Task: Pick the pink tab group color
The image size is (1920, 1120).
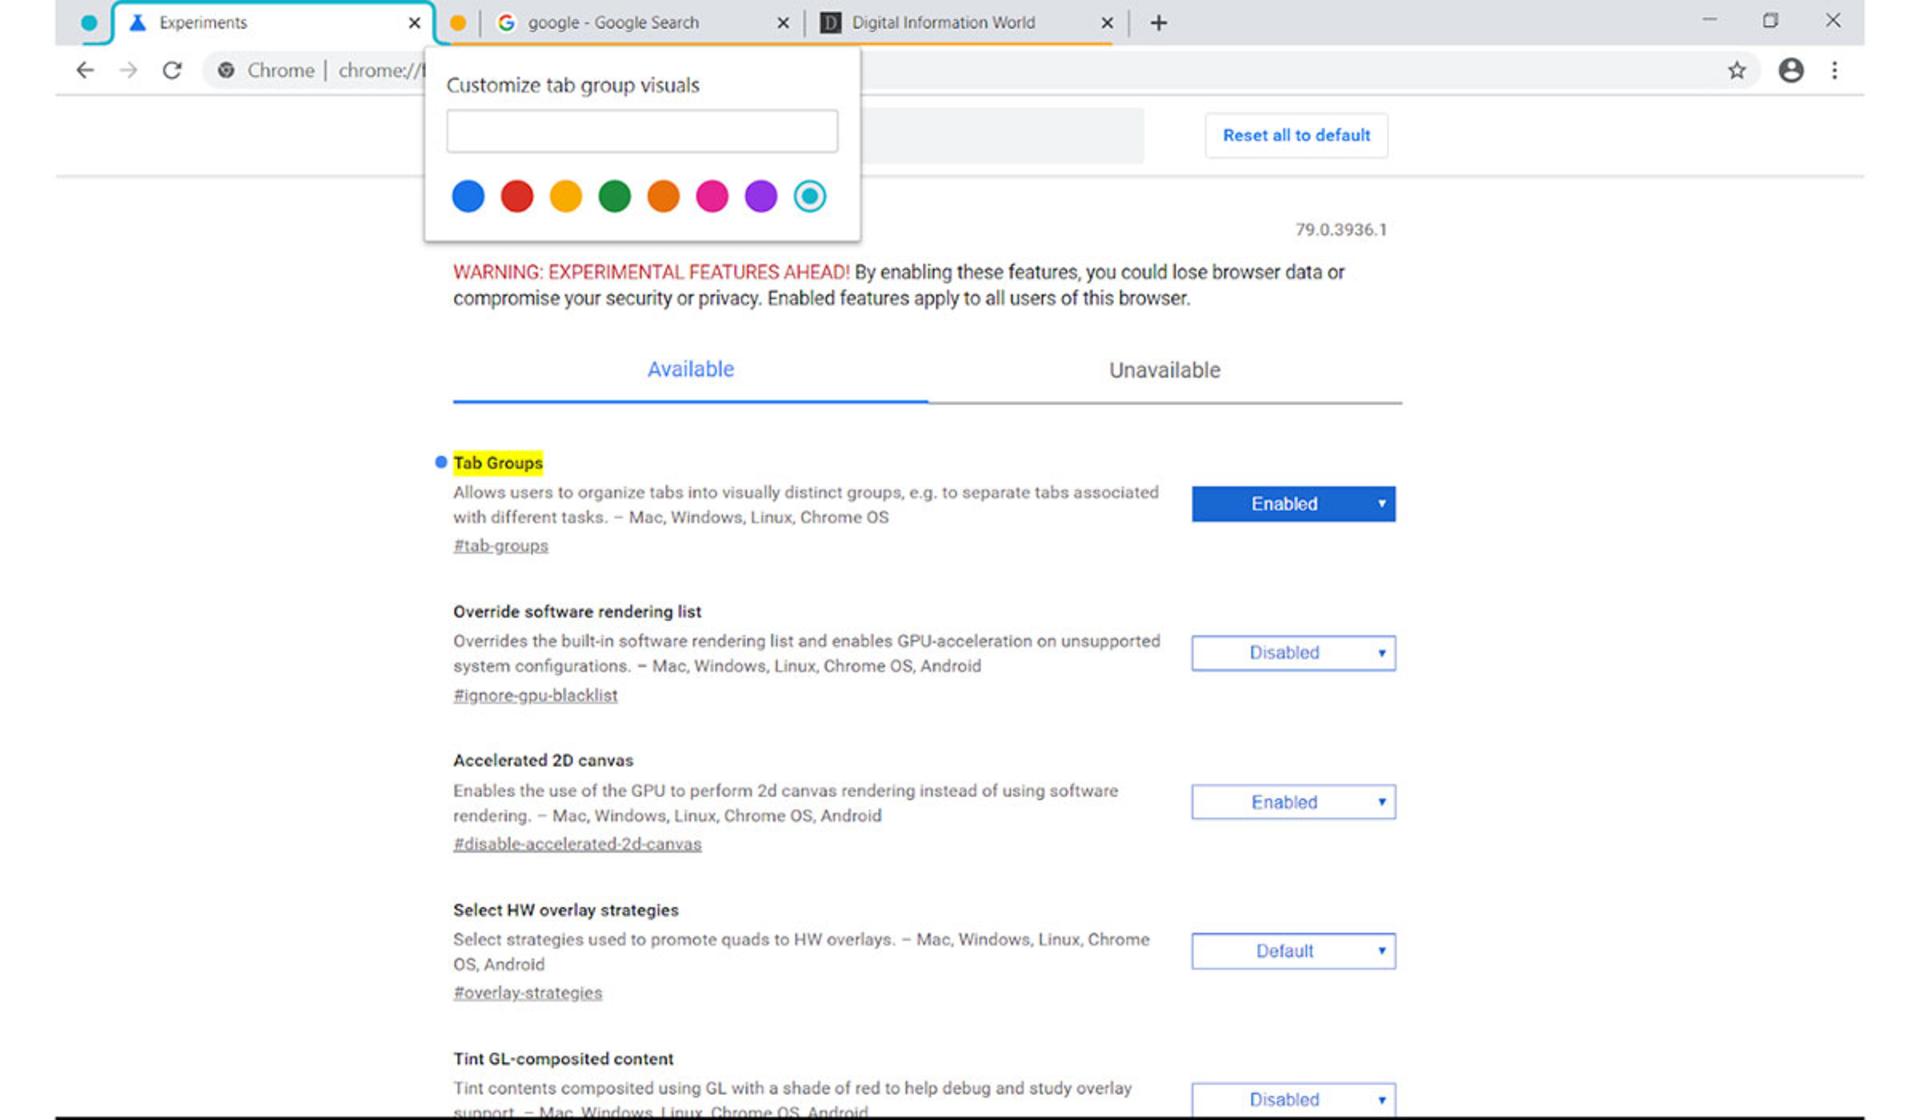Action: (x=712, y=196)
